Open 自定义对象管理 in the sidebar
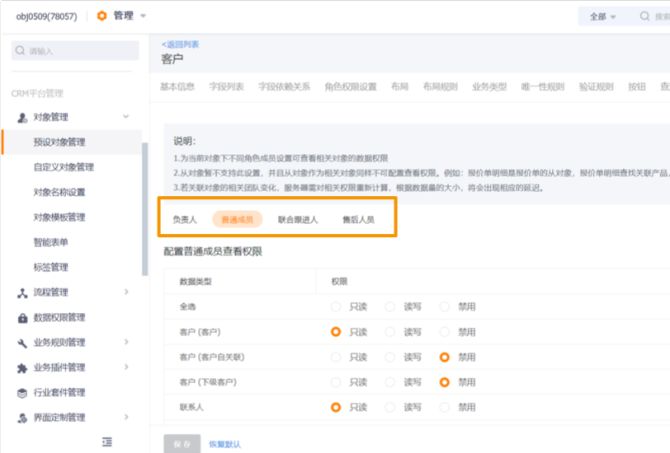670x453 pixels. 63,167
